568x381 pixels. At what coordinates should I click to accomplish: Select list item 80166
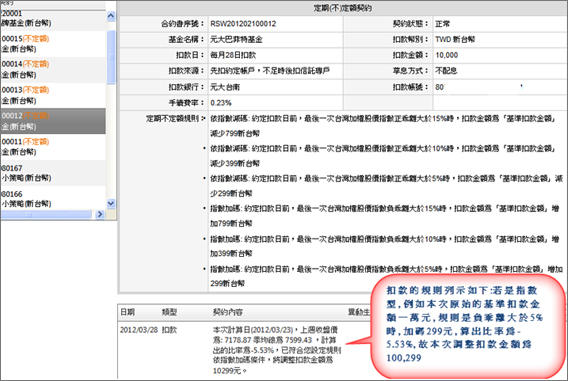tap(53, 198)
